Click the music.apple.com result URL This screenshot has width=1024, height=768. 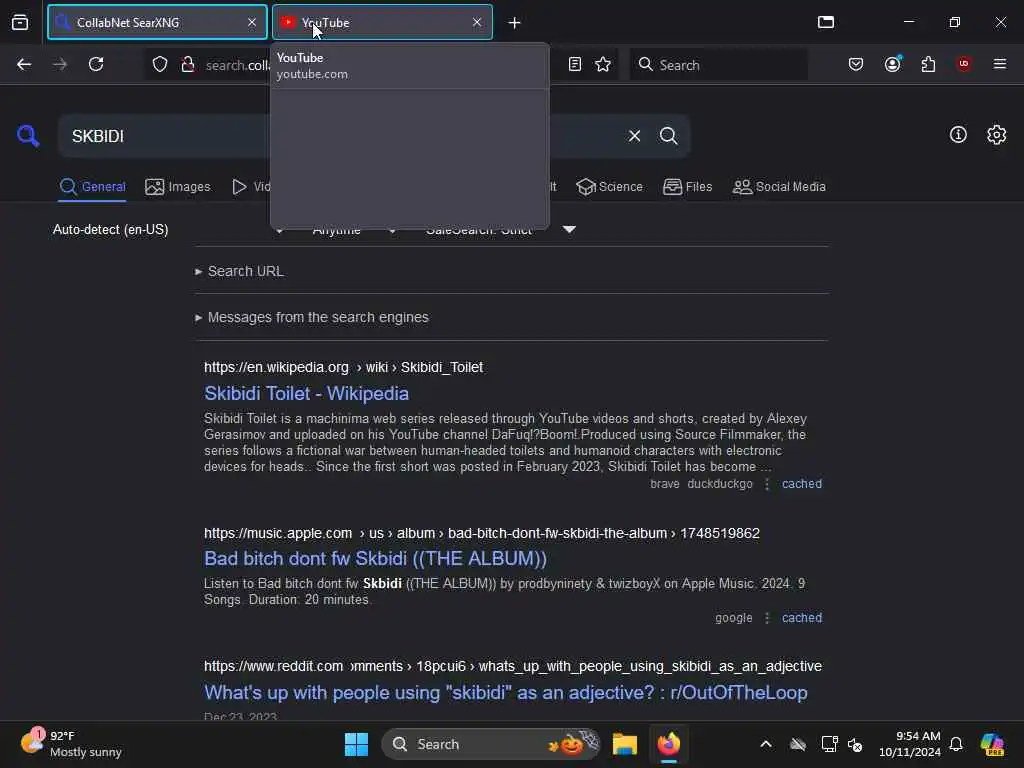pyautogui.click(x=482, y=533)
